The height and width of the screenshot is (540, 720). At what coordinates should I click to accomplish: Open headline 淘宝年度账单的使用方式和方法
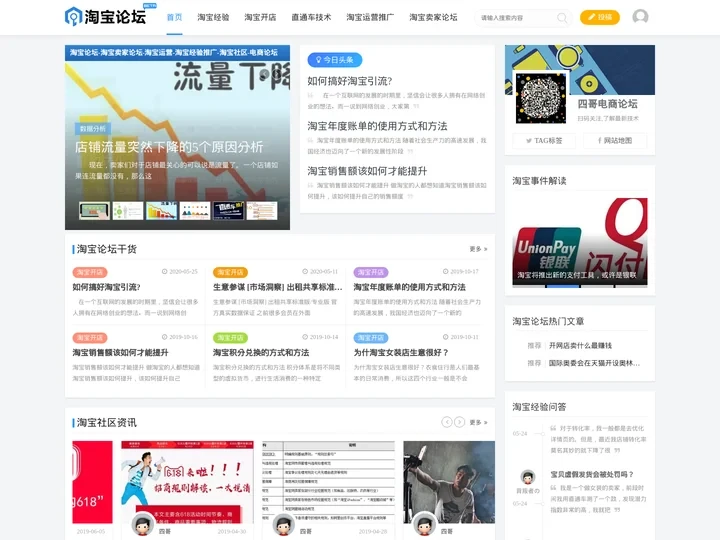(x=377, y=126)
